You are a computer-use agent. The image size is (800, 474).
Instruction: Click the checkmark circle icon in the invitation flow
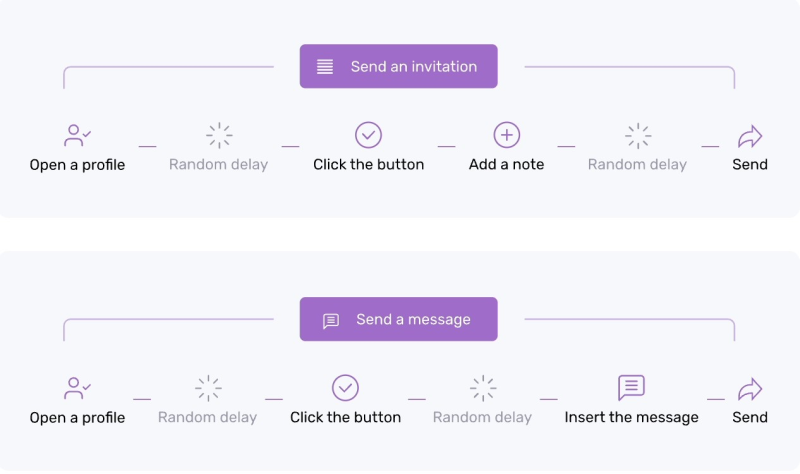point(369,135)
